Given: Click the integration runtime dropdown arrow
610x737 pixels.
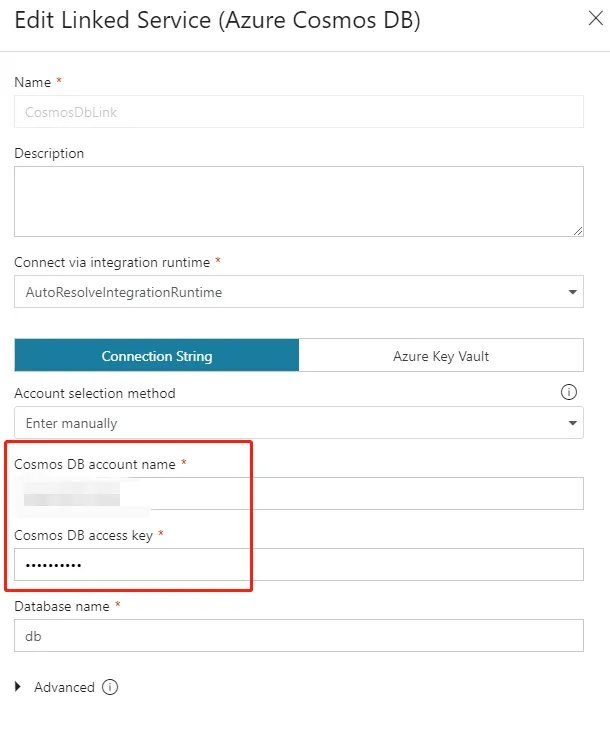Looking at the screenshot, I should point(573,292).
